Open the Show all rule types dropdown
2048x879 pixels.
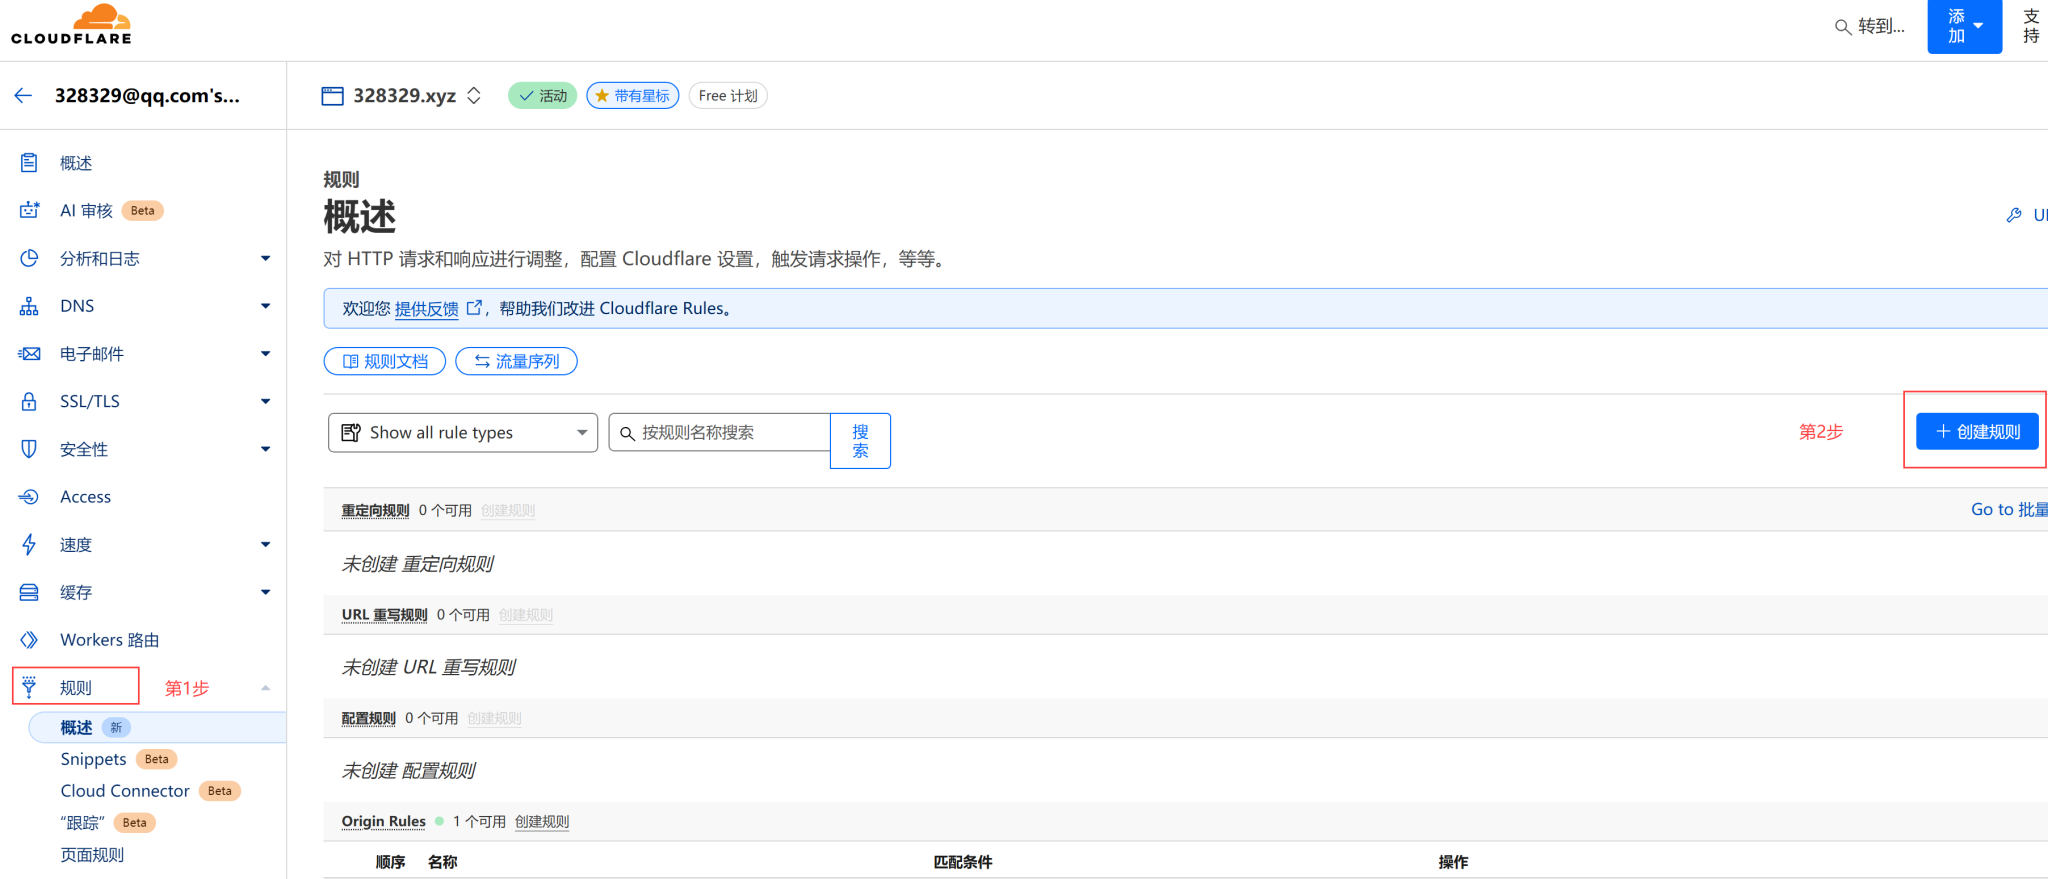pos(462,433)
